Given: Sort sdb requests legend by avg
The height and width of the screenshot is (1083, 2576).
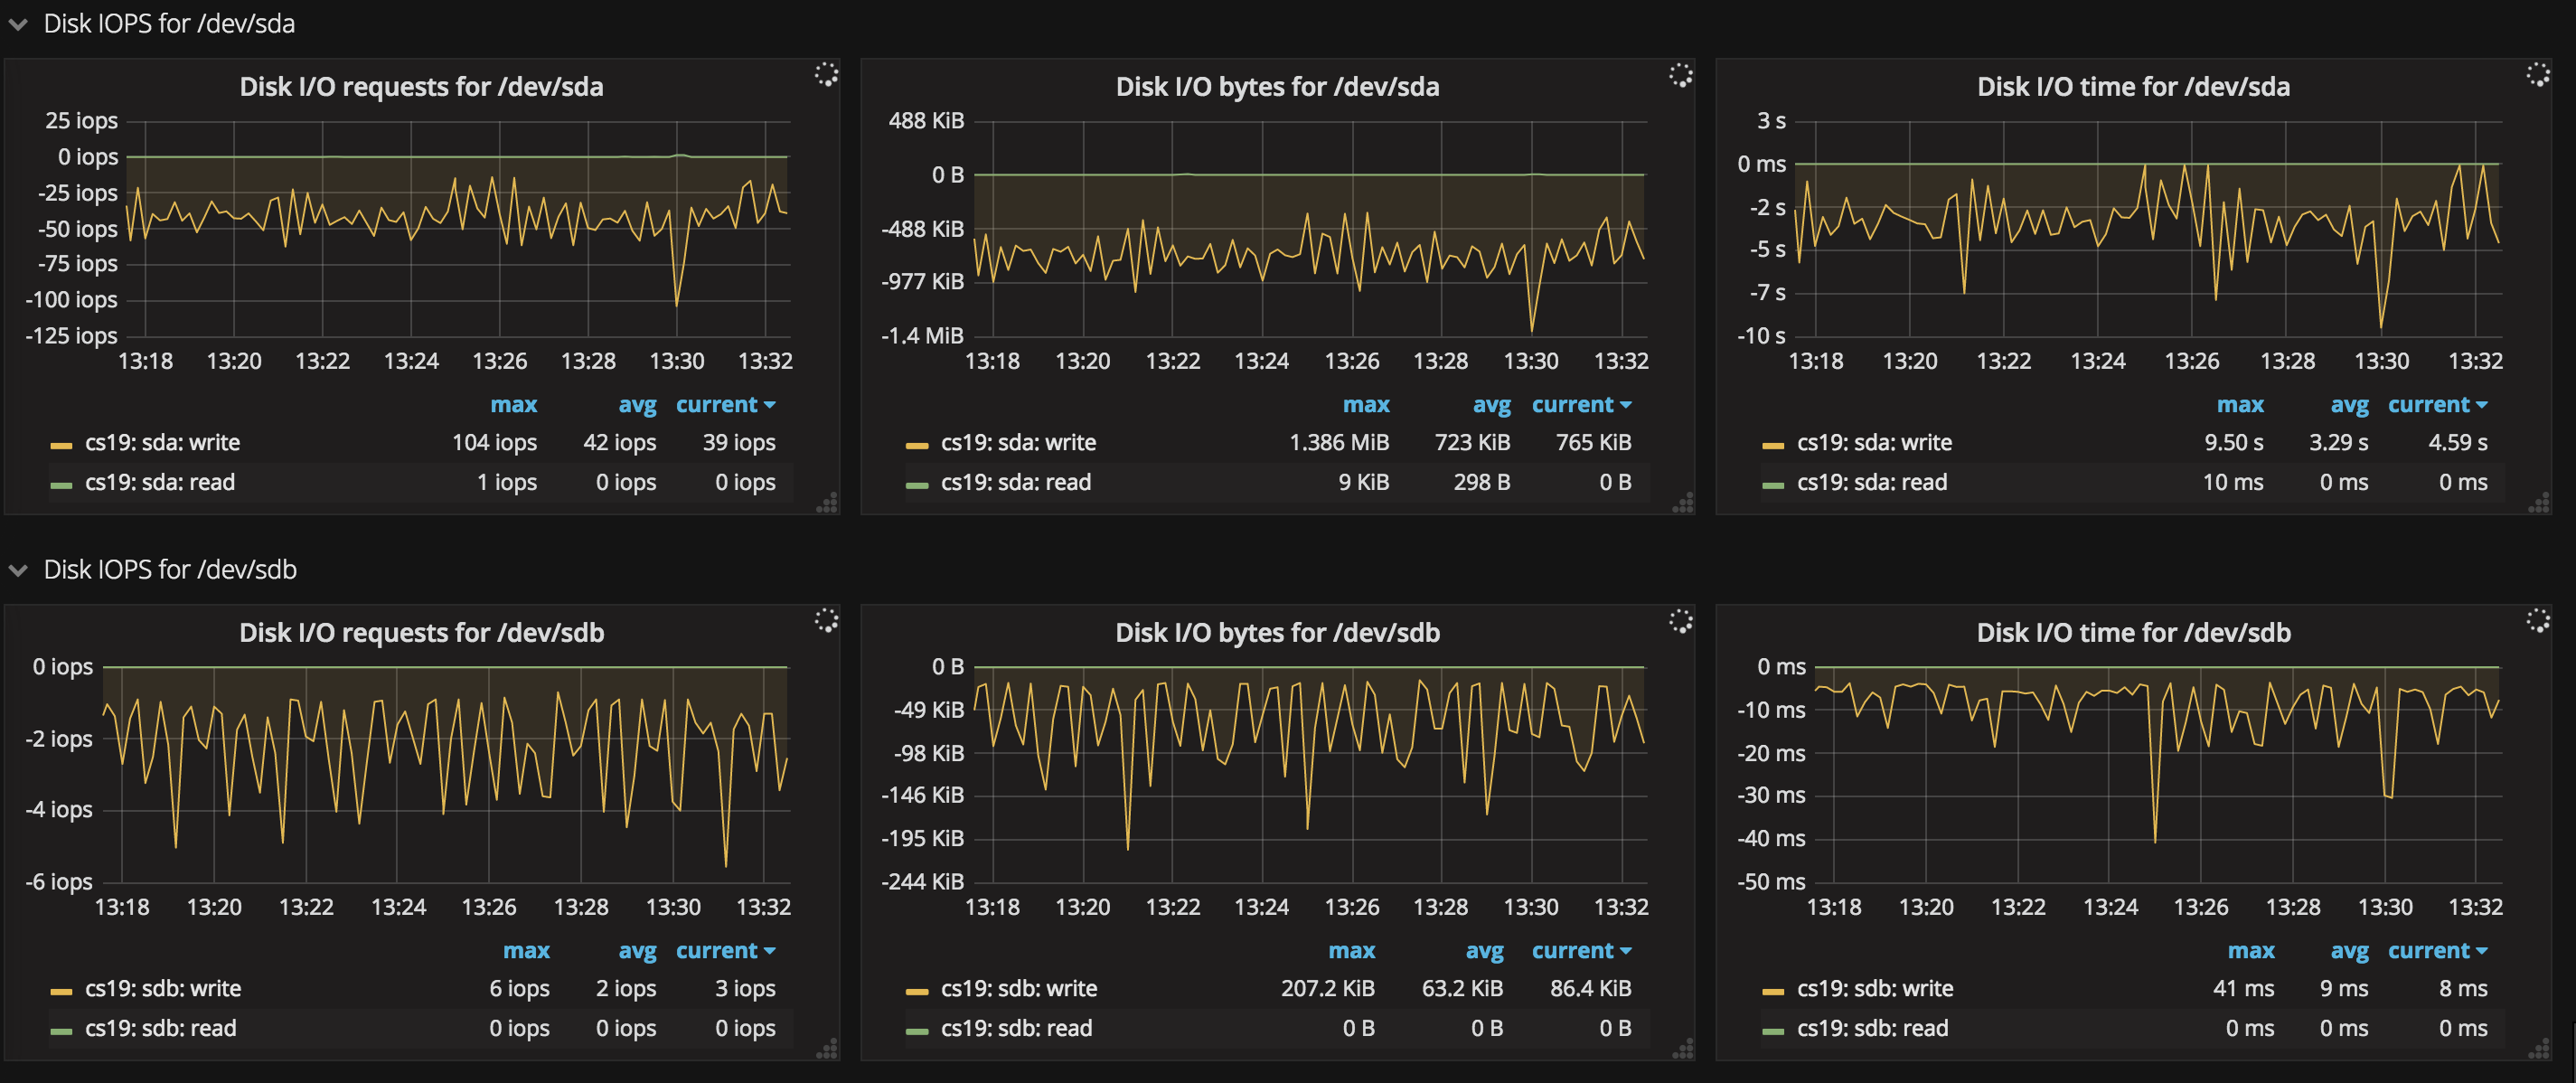Looking at the screenshot, I should tap(637, 951).
